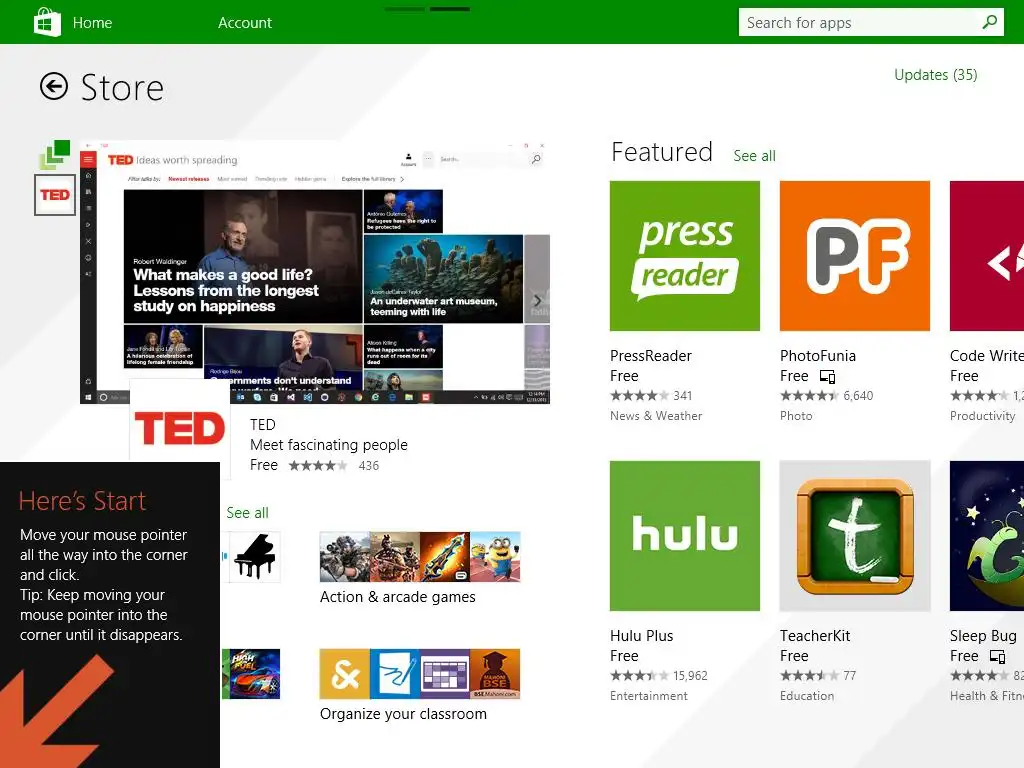Screen dimensions: 1024x768
Task: Open the Action & arcade games collection
Action: pos(420,568)
